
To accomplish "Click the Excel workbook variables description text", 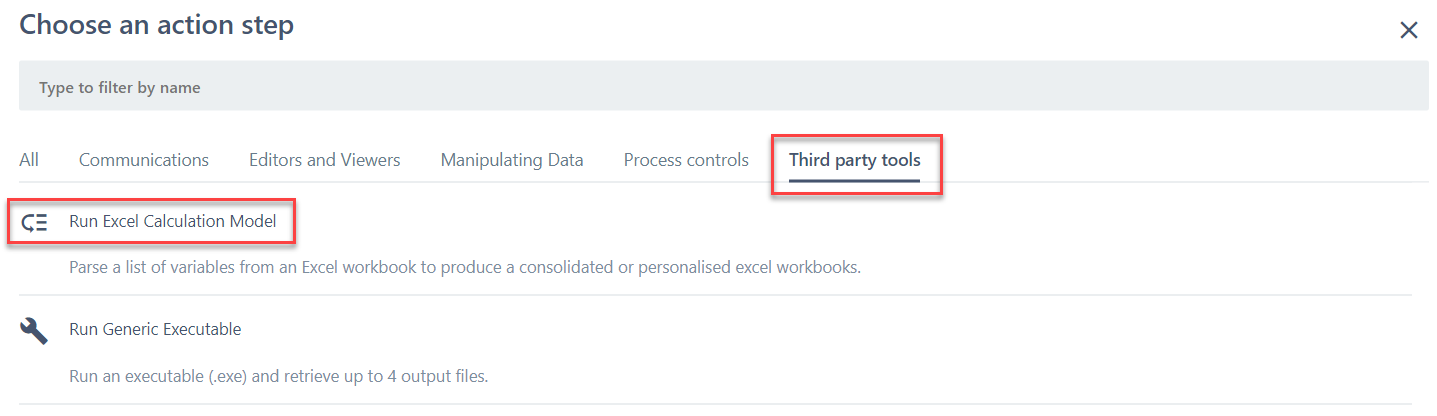I will click(x=465, y=268).
